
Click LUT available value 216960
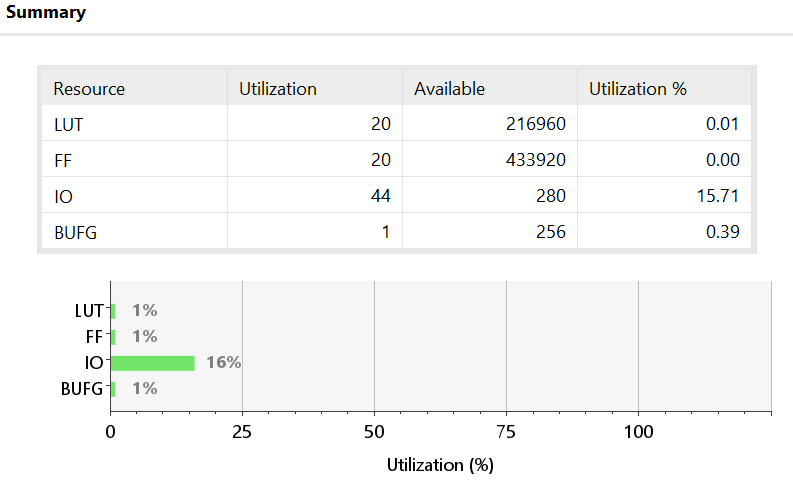point(536,124)
